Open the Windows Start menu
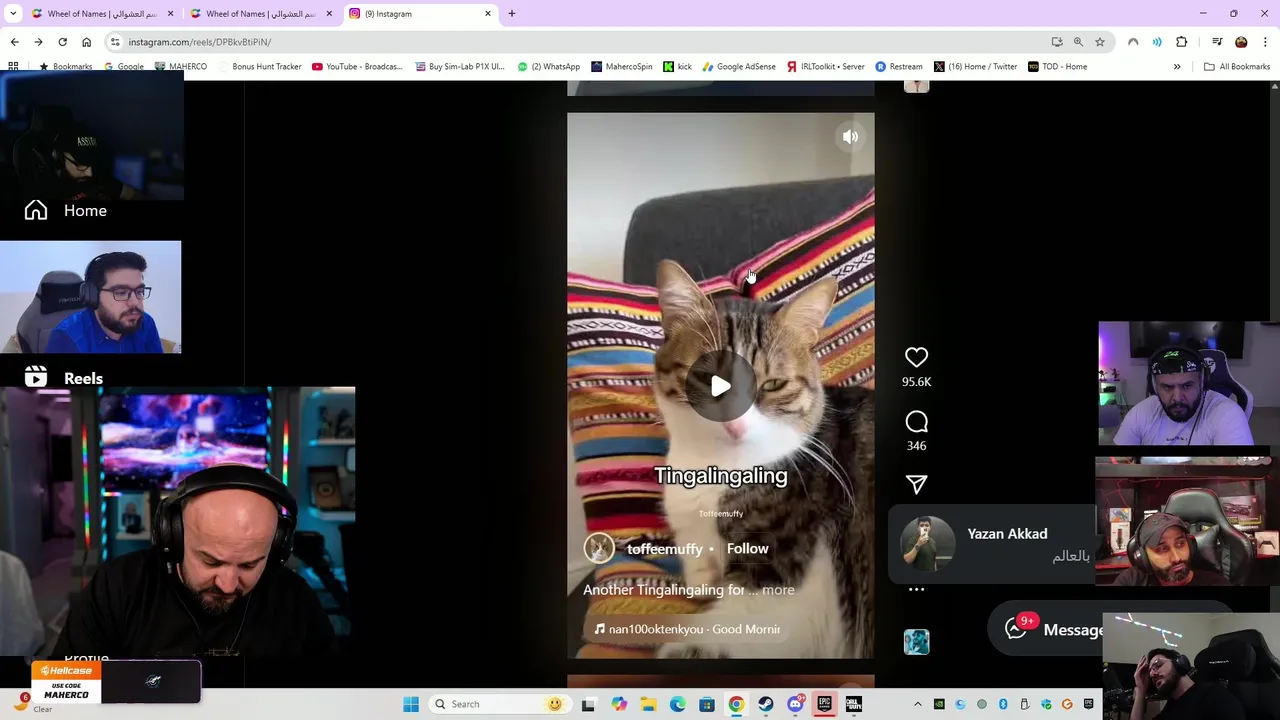The width and height of the screenshot is (1280, 720). click(411, 704)
